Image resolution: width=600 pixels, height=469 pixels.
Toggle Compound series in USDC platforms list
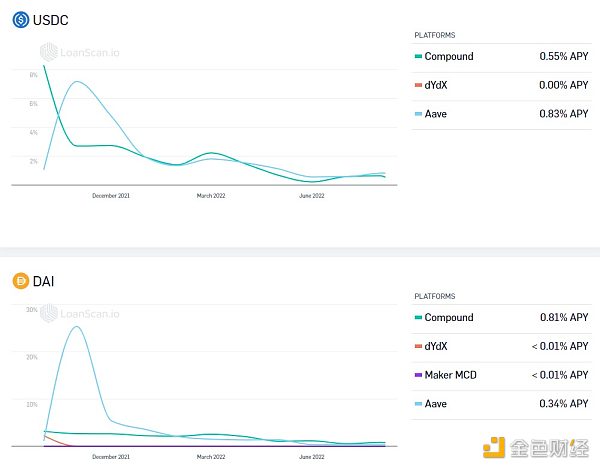coord(448,57)
